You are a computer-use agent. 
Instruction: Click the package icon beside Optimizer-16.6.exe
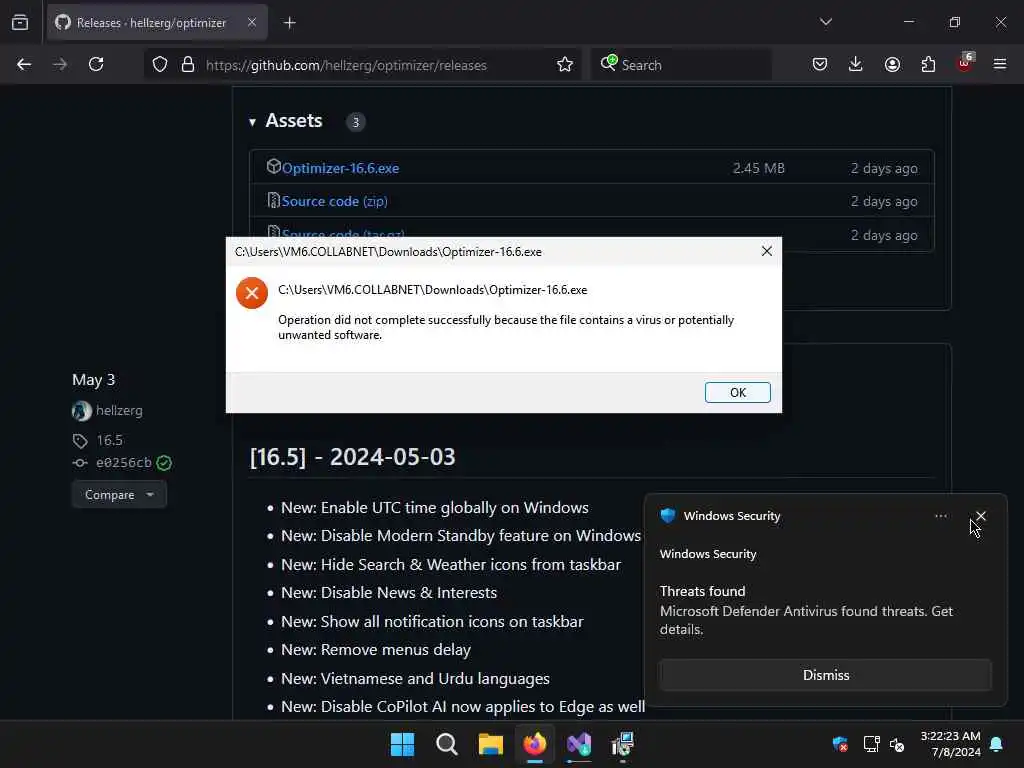point(274,167)
